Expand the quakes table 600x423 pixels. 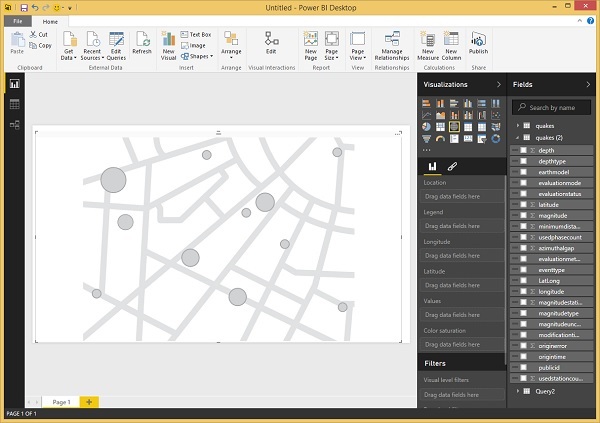tap(518, 126)
